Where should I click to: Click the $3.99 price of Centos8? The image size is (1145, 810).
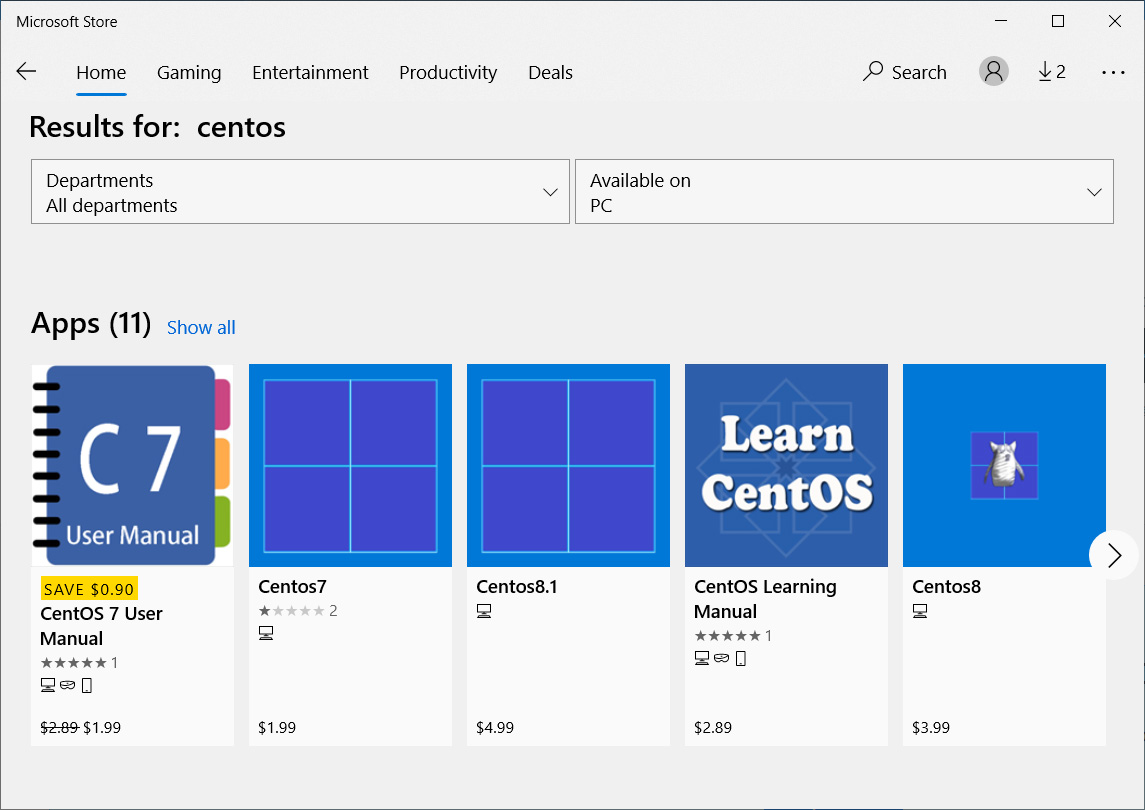coord(931,727)
